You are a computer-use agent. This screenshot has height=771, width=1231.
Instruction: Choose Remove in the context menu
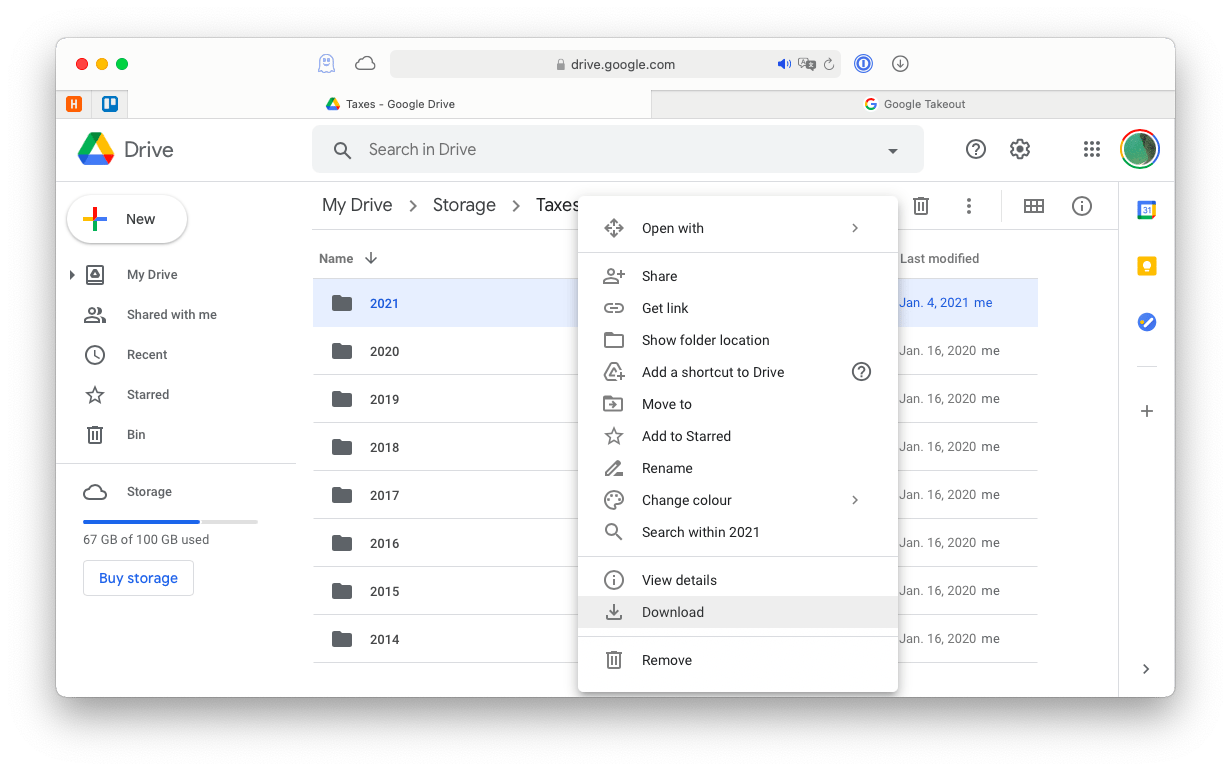coord(738,660)
